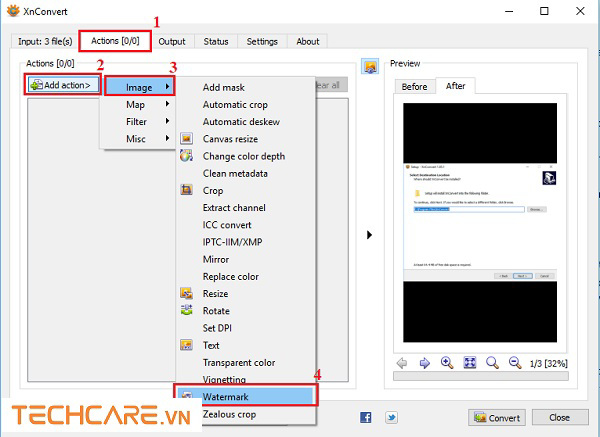The image size is (600, 437).
Task: Click the magnifier reset zoom icon
Action: coord(492,363)
